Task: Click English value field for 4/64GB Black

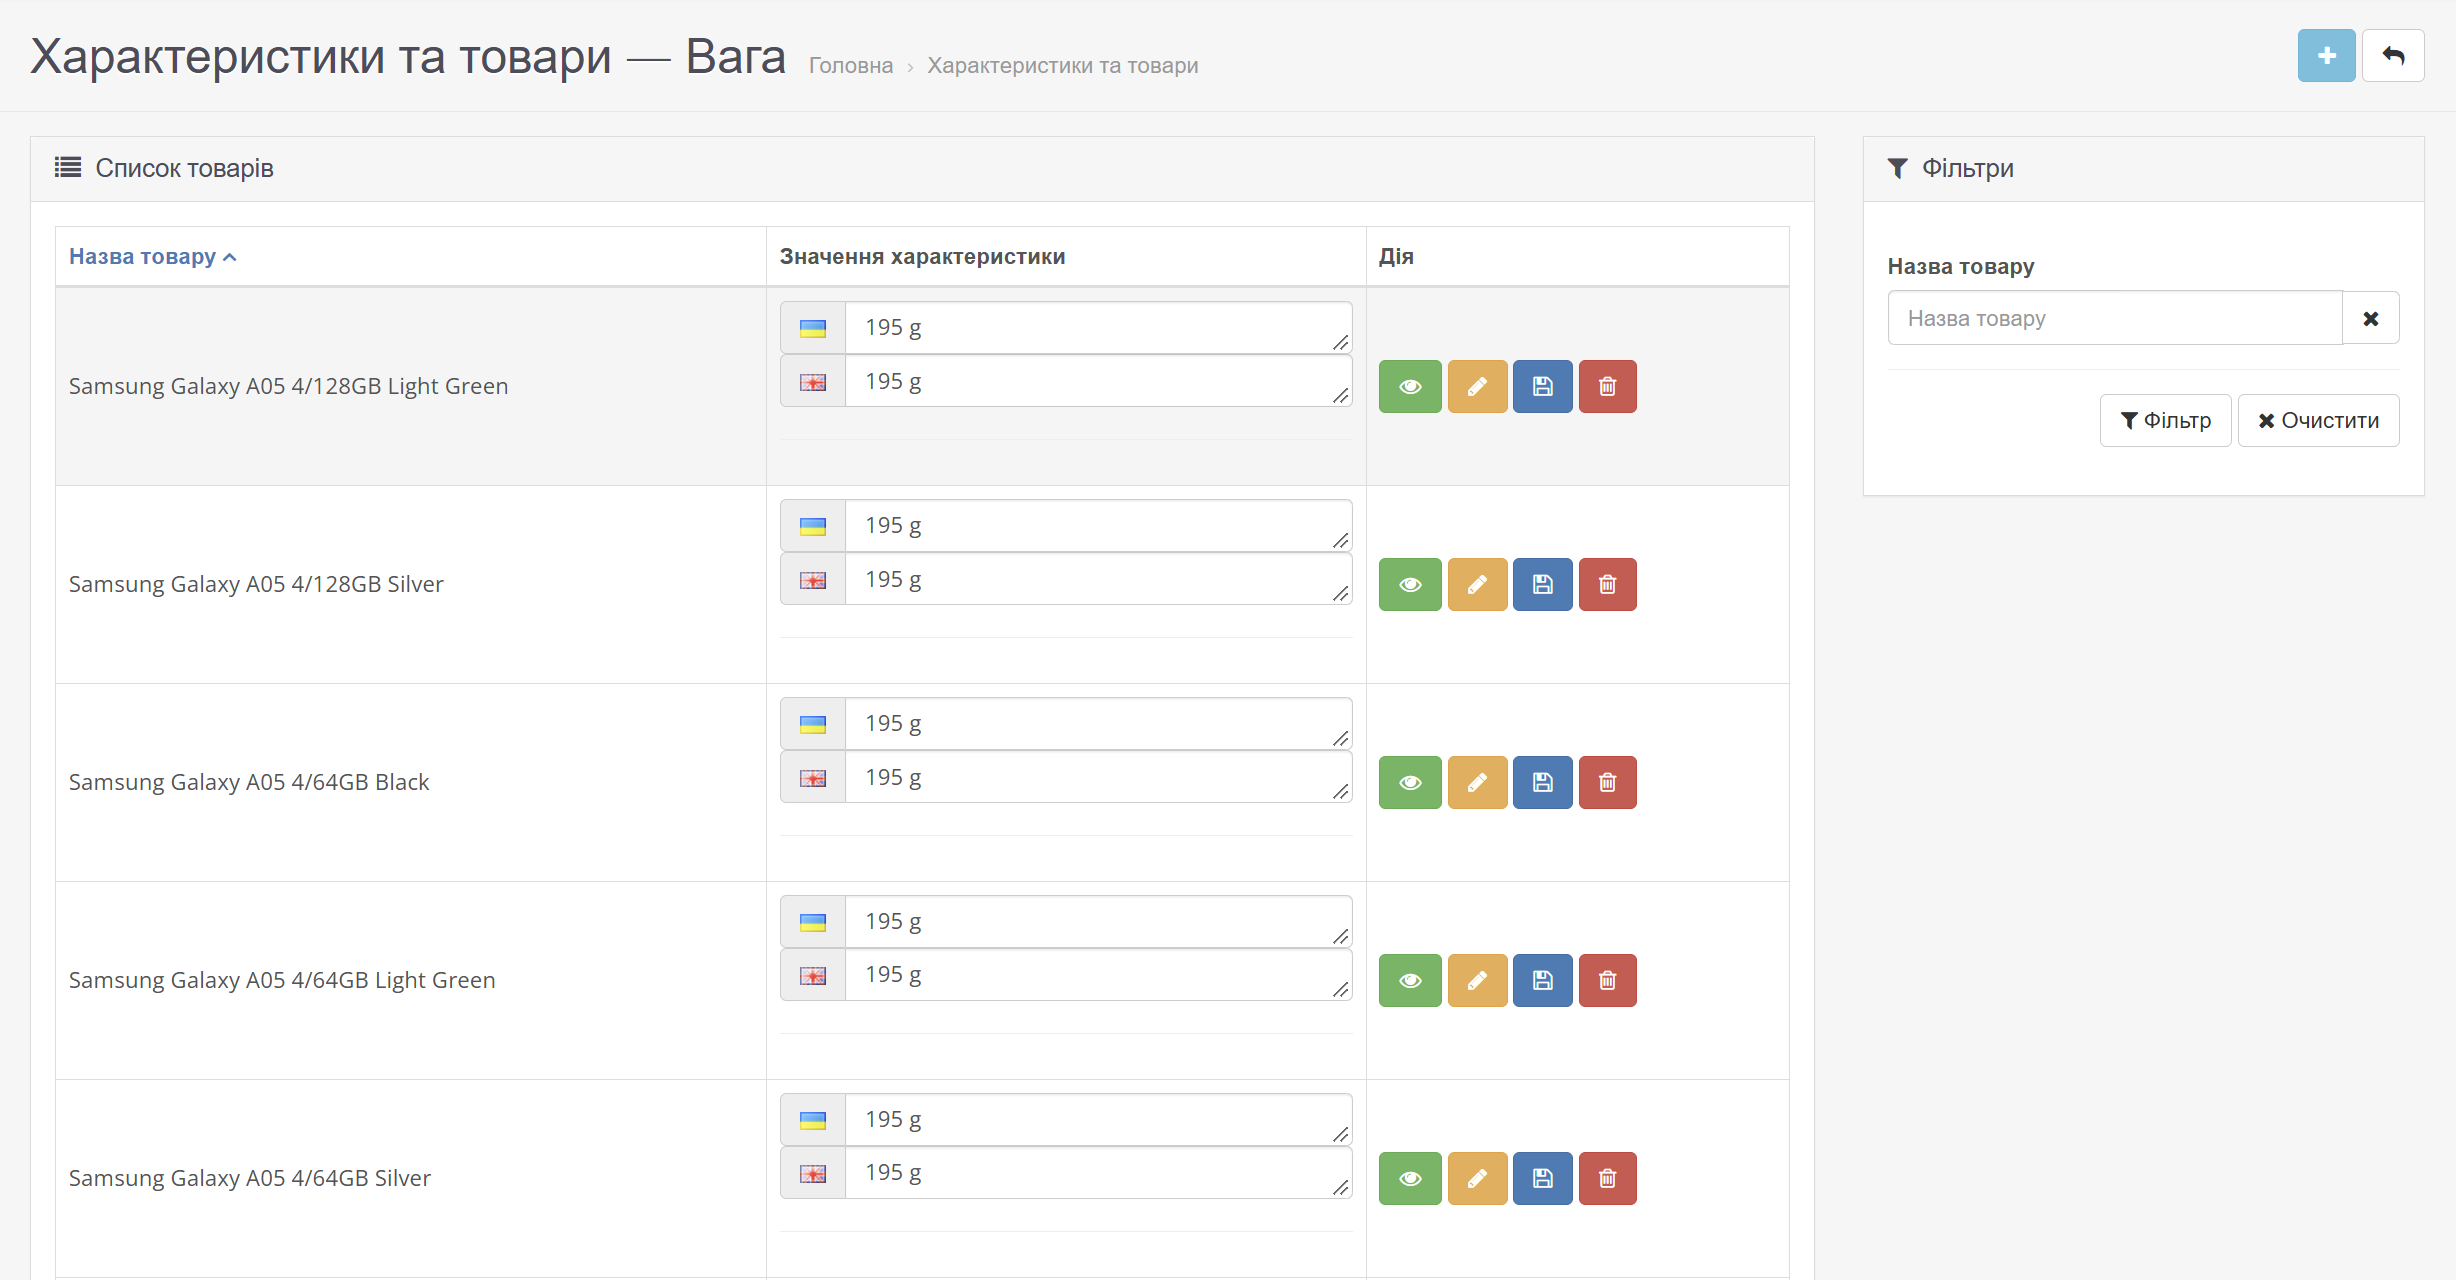Action: point(1098,777)
